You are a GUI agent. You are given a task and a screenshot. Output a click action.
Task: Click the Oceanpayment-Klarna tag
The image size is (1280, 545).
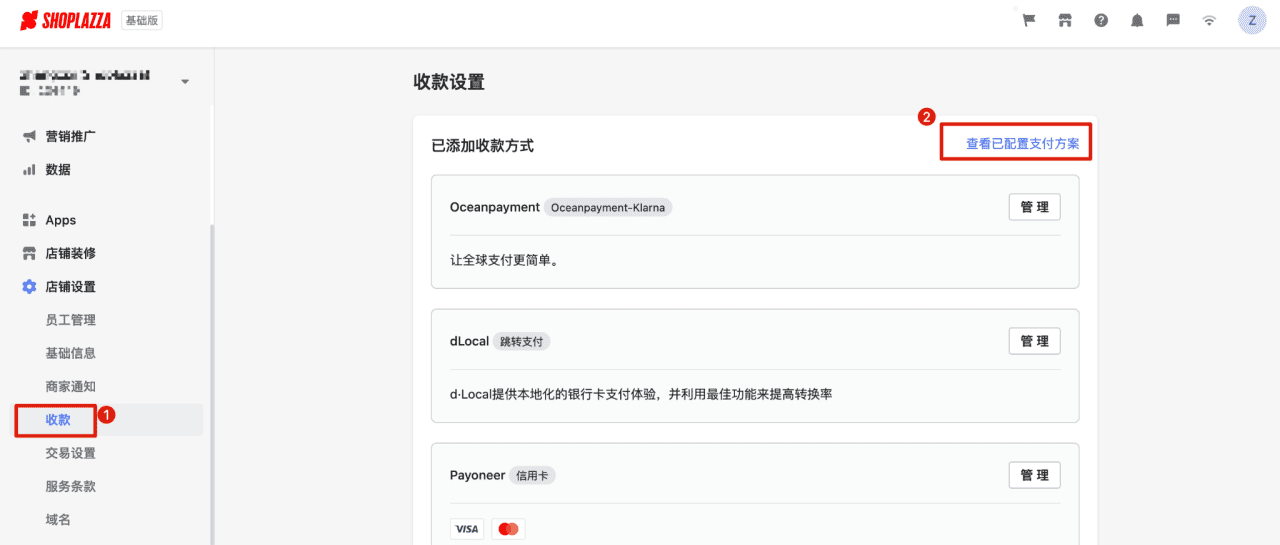point(608,208)
